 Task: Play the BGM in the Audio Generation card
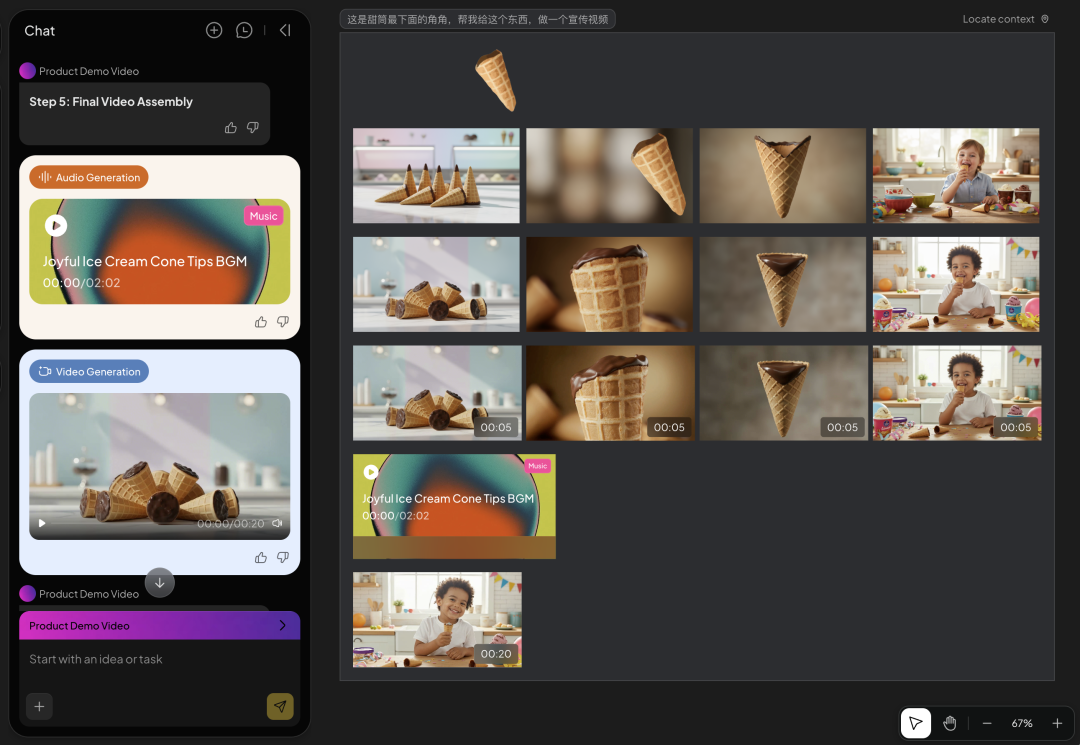pyautogui.click(x=56, y=225)
